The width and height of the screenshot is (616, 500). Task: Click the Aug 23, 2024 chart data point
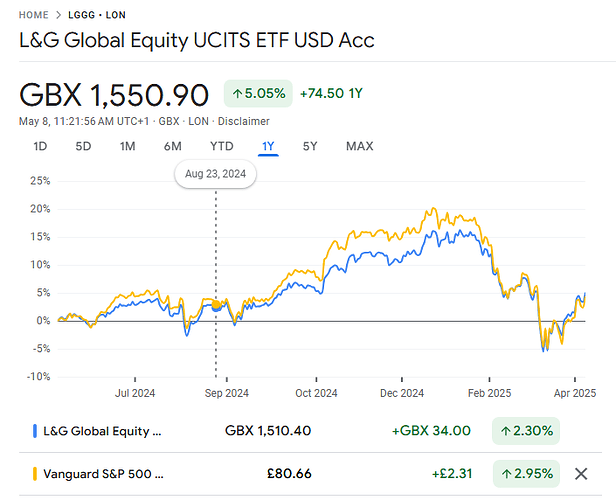pyautogui.click(x=216, y=305)
